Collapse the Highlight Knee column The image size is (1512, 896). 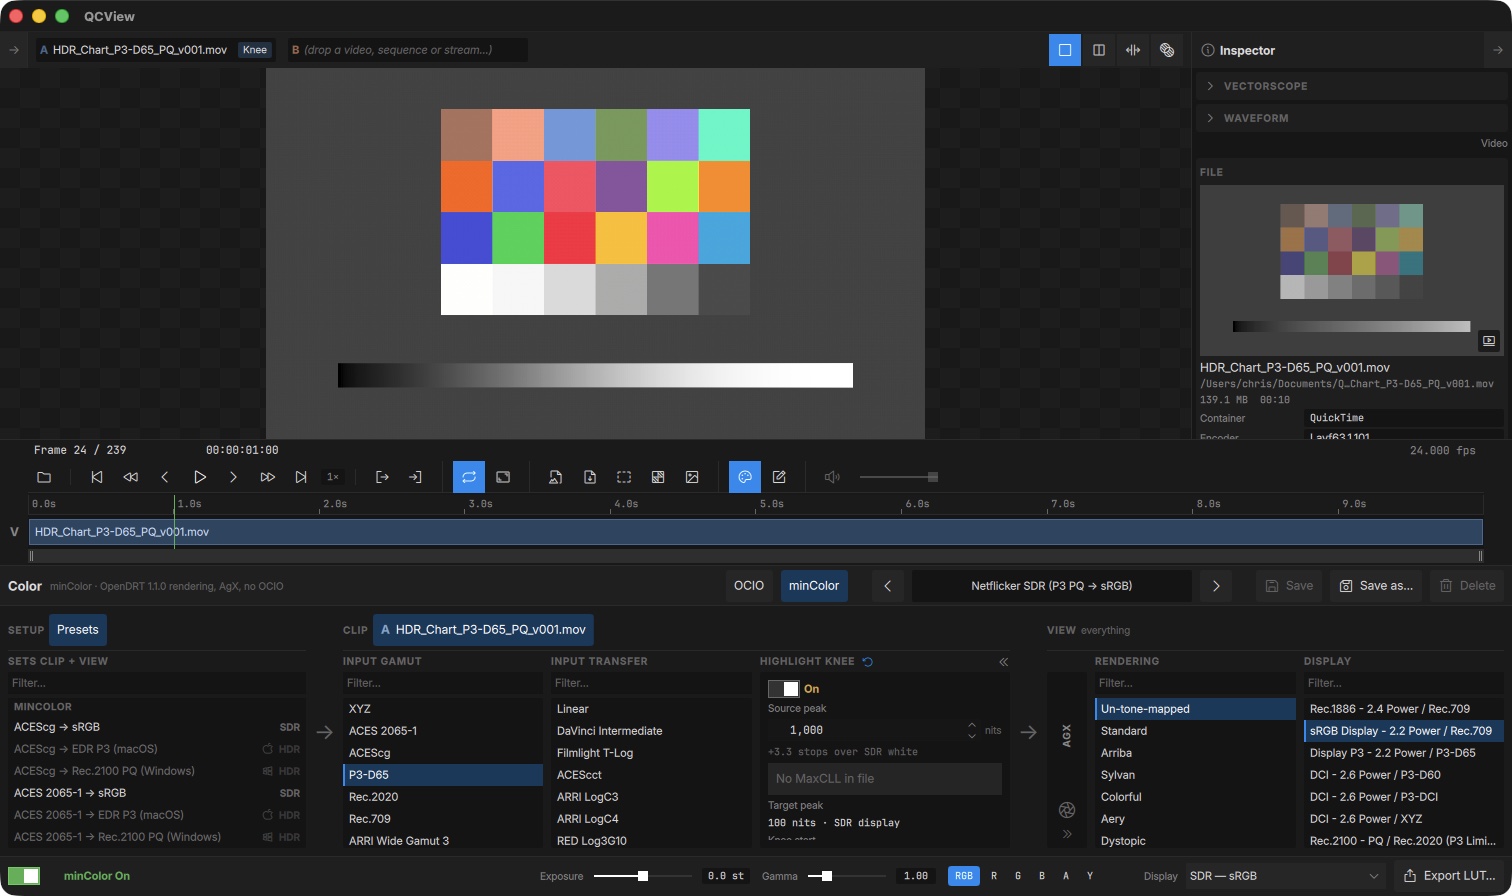pyautogui.click(x=1003, y=662)
